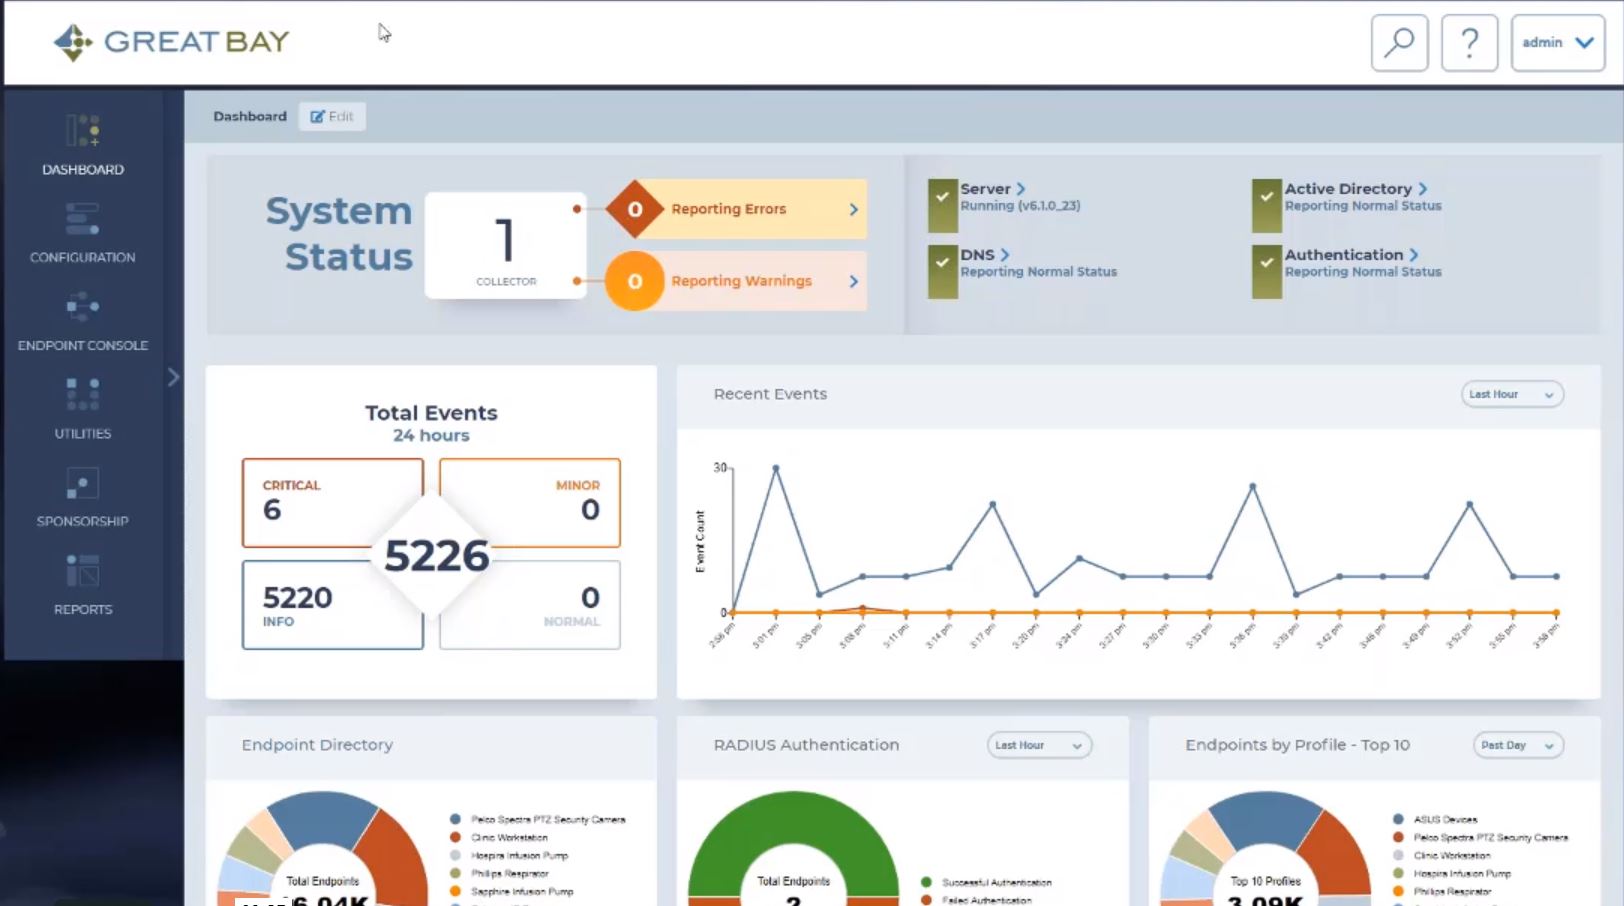Open the Configuration section icon
The width and height of the screenshot is (1624, 906).
click(x=82, y=219)
